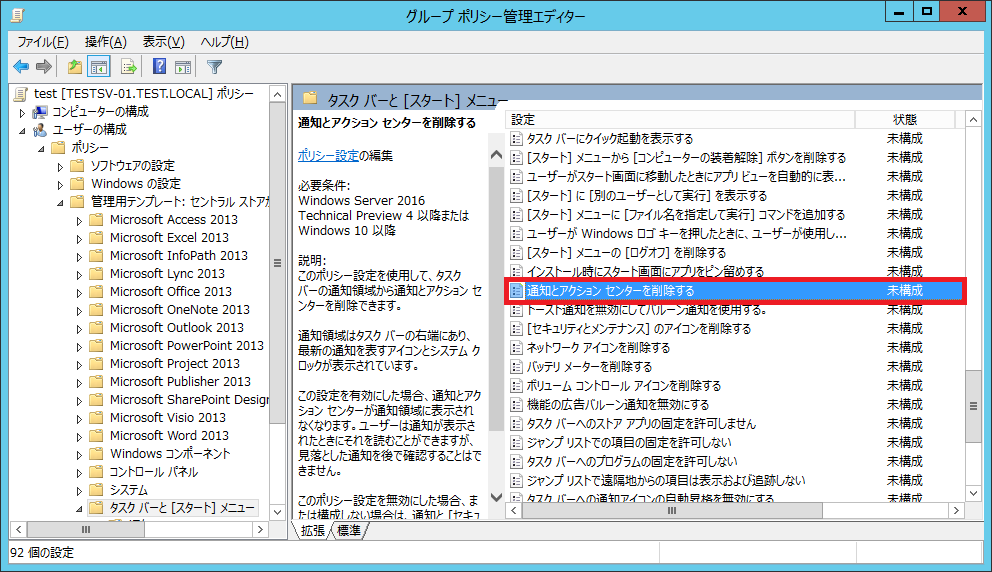This screenshot has height=572, width=992.
Task: Click the Microsoft Outlook 2013 folder icon
Action: click(96, 327)
